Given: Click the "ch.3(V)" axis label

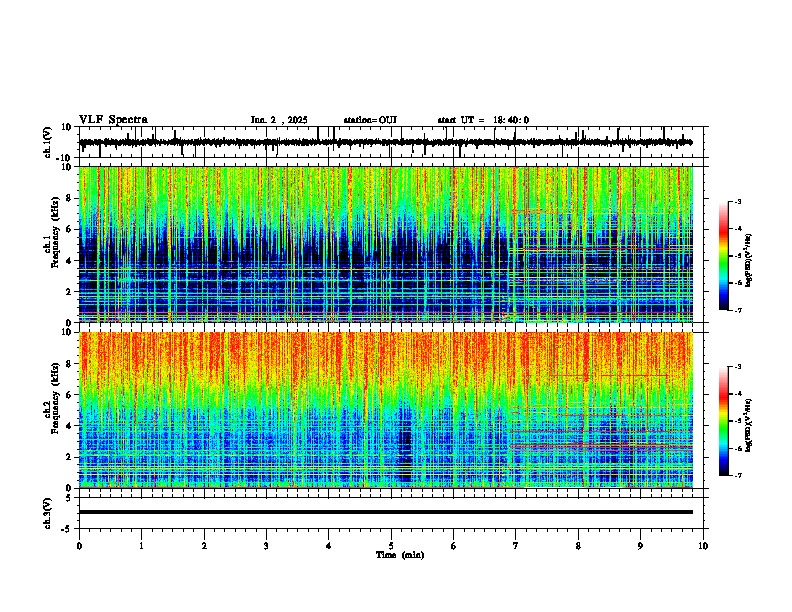Looking at the screenshot, I should (x=48, y=513).
